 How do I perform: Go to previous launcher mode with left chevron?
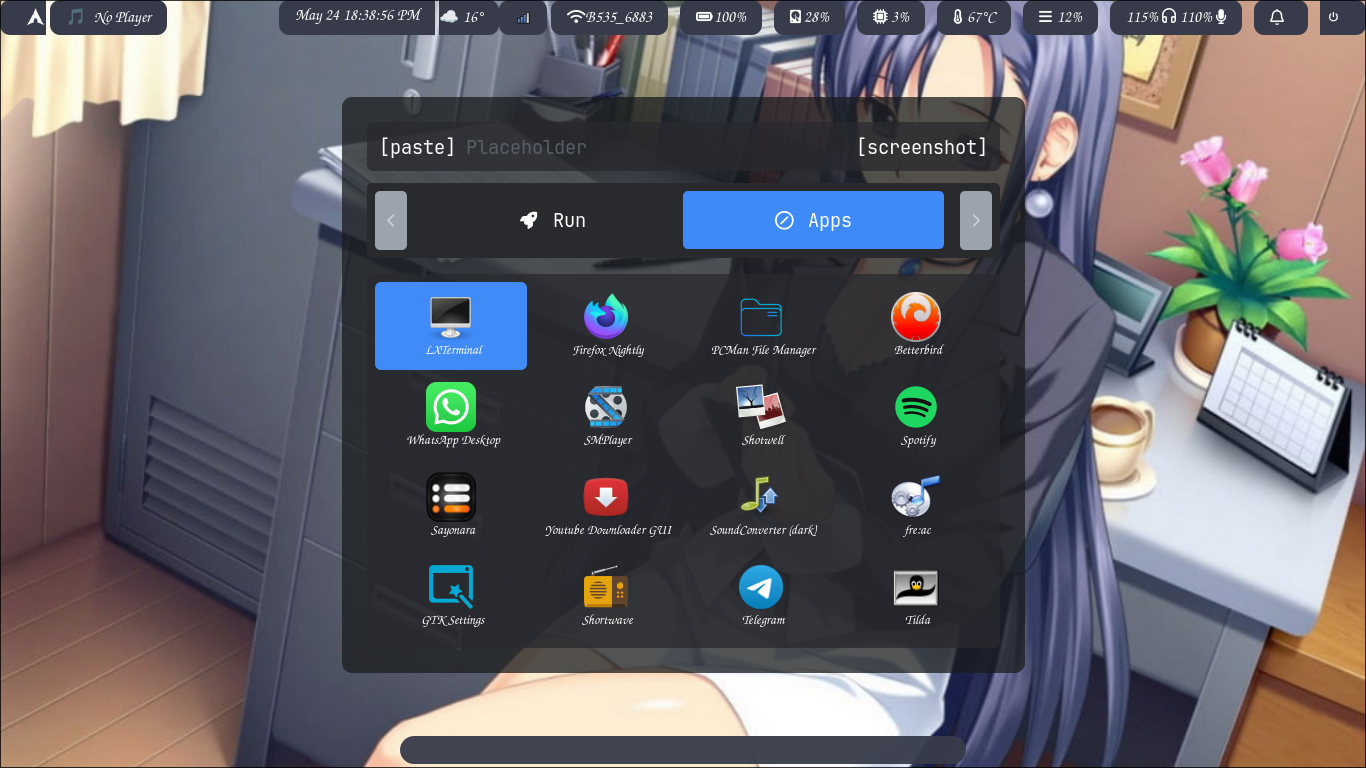point(391,220)
